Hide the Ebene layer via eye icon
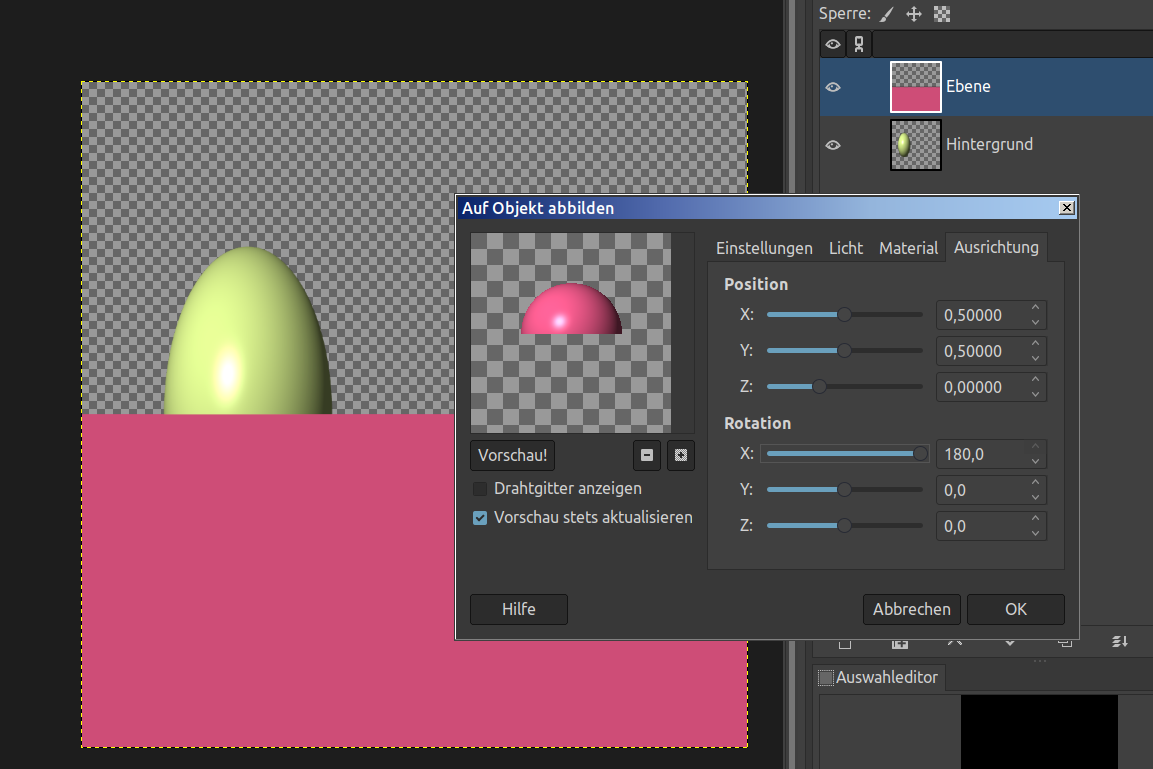1153x769 pixels. (832, 87)
